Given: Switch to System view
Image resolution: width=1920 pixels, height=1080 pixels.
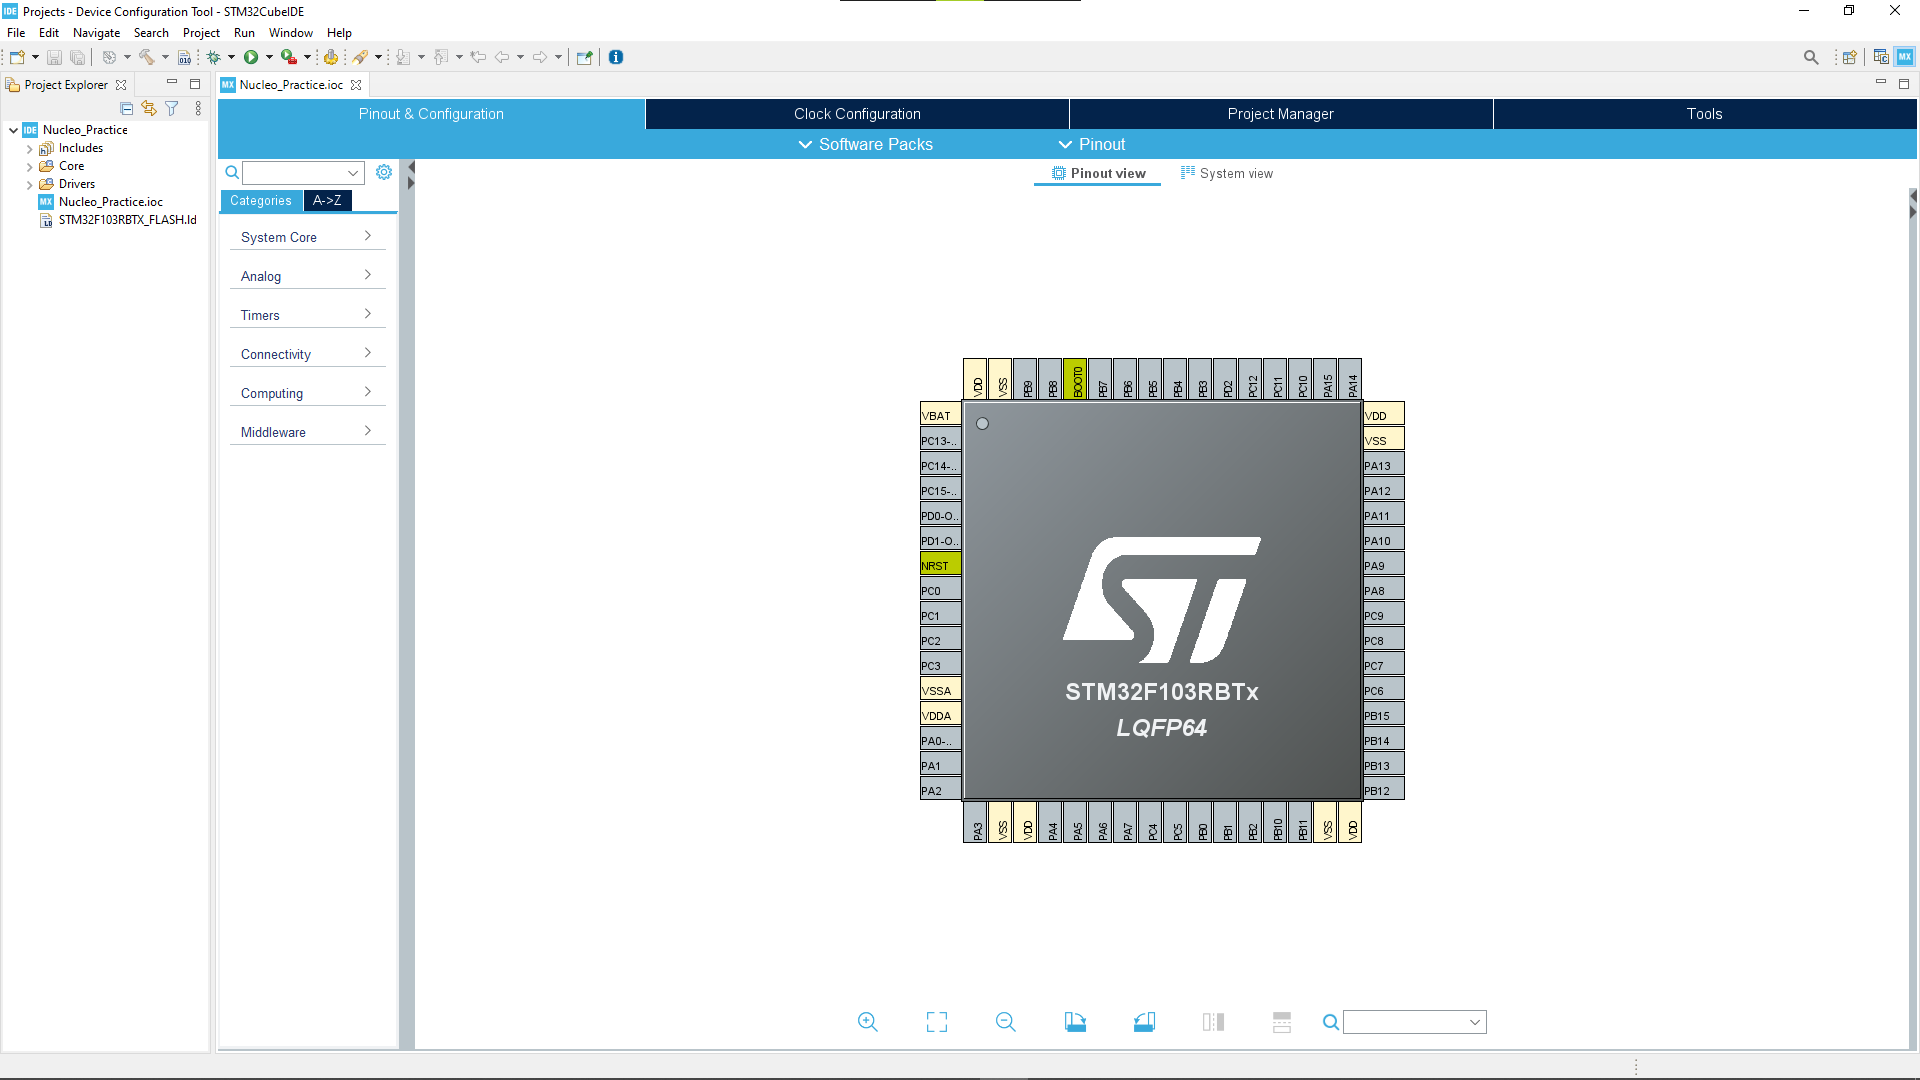Looking at the screenshot, I should pos(1227,173).
